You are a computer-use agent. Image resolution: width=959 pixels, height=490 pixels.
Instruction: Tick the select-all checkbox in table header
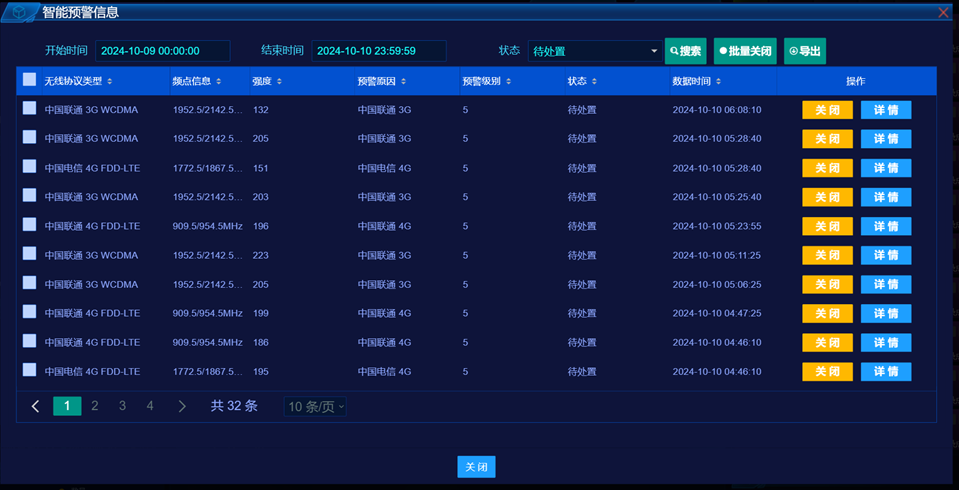point(29,80)
